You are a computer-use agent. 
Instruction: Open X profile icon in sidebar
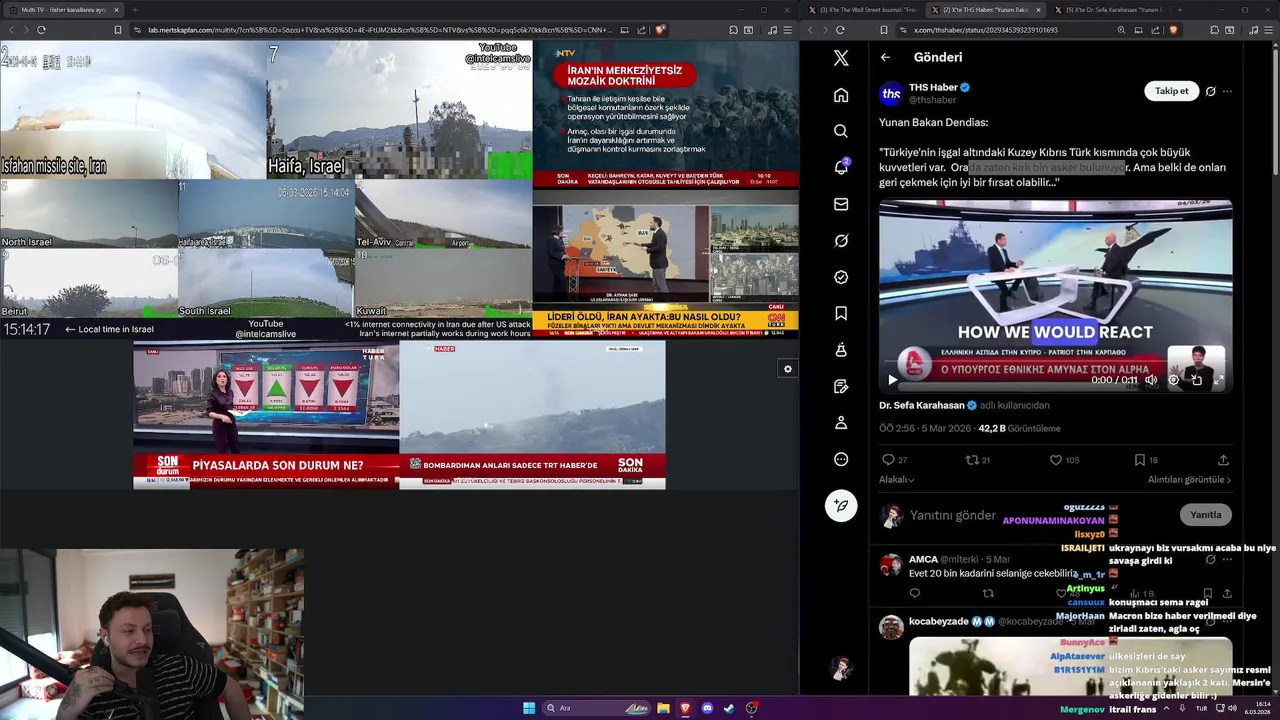click(841, 423)
